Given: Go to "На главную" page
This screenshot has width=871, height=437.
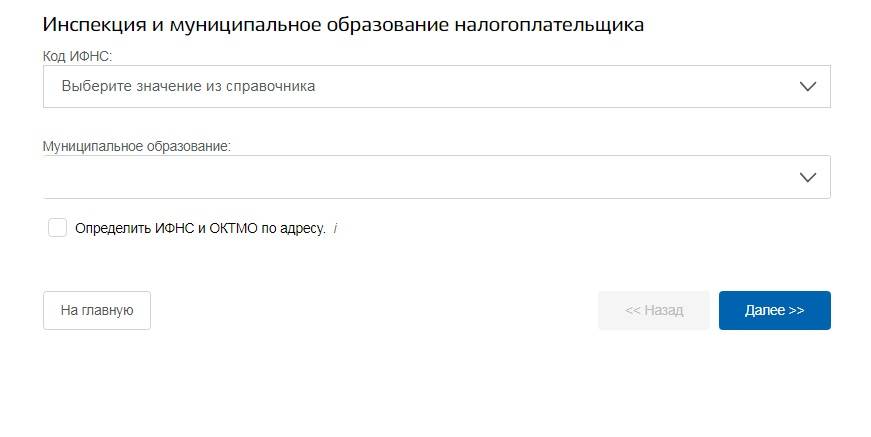Looking at the screenshot, I should [97, 310].
